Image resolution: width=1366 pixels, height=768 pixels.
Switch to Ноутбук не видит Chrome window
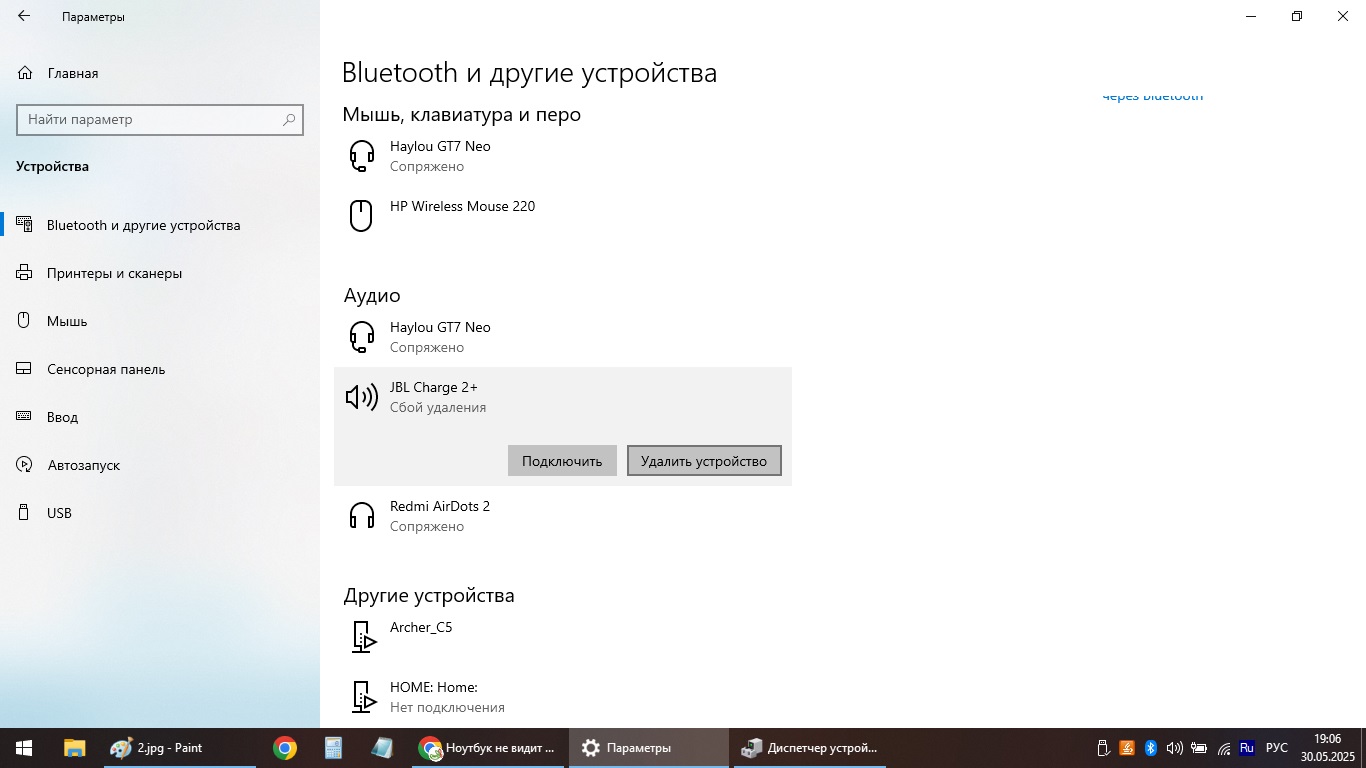(x=488, y=747)
